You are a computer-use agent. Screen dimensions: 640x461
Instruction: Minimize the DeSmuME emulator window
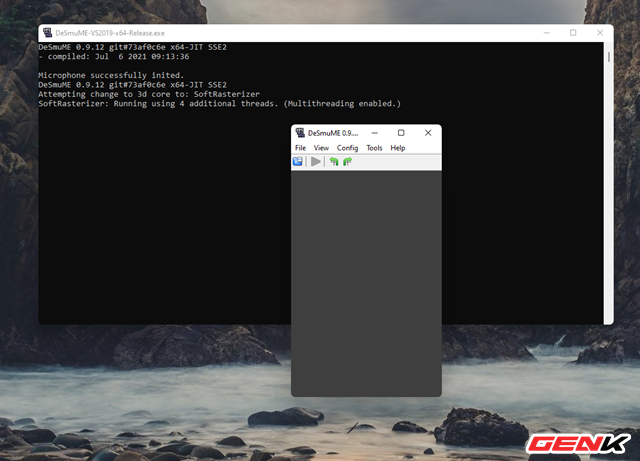click(373, 133)
